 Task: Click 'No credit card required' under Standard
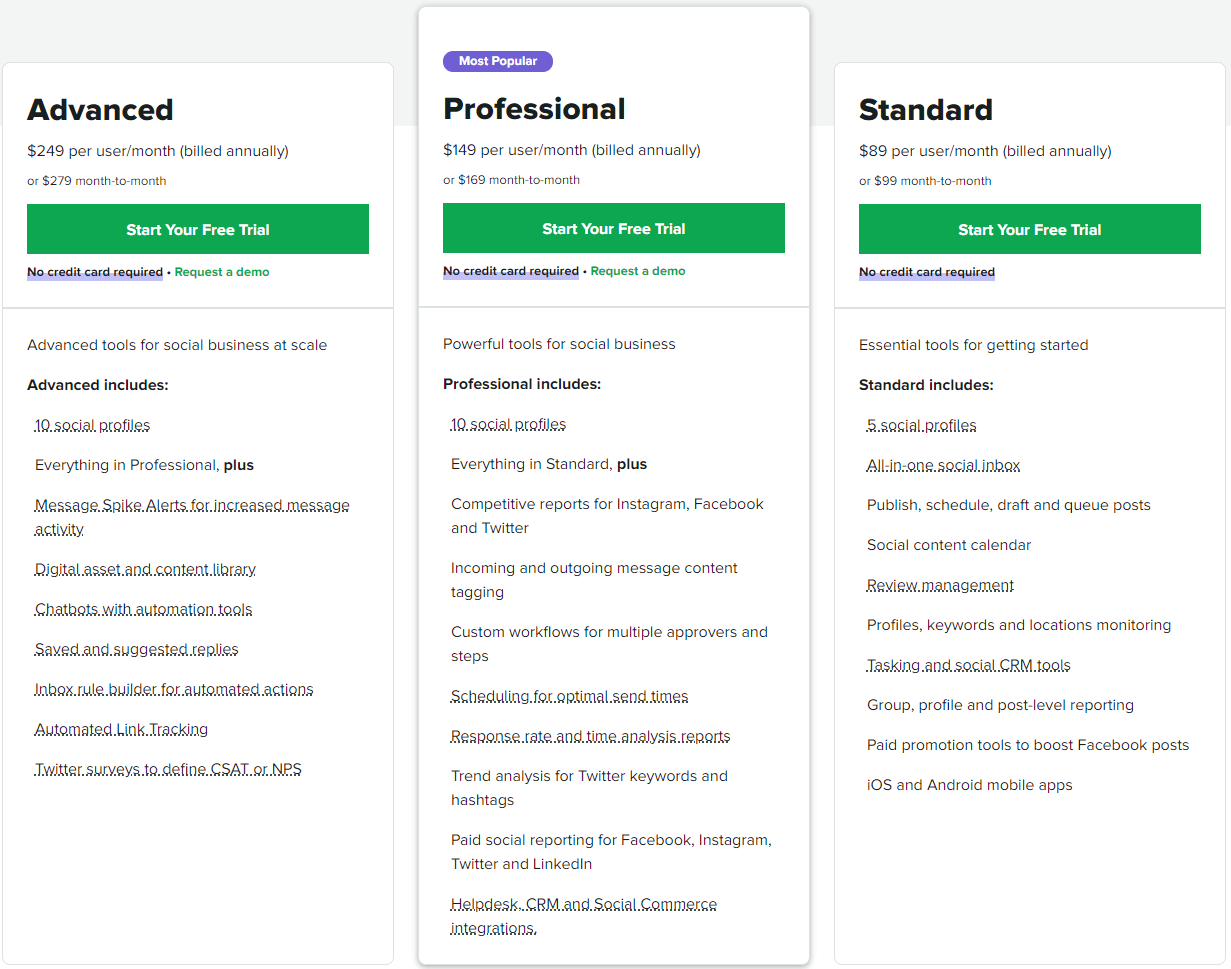pos(927,272)
